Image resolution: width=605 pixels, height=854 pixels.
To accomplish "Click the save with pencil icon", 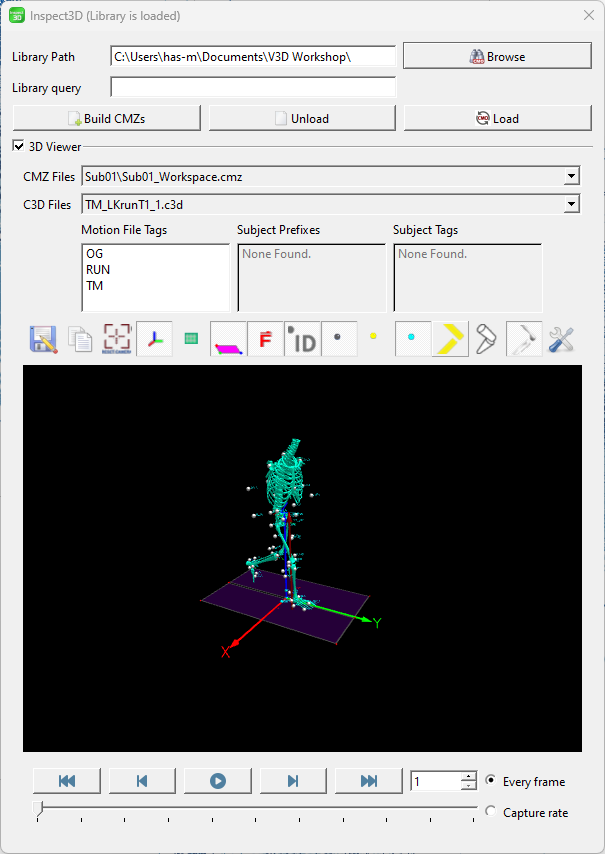I will click(44, 339).
